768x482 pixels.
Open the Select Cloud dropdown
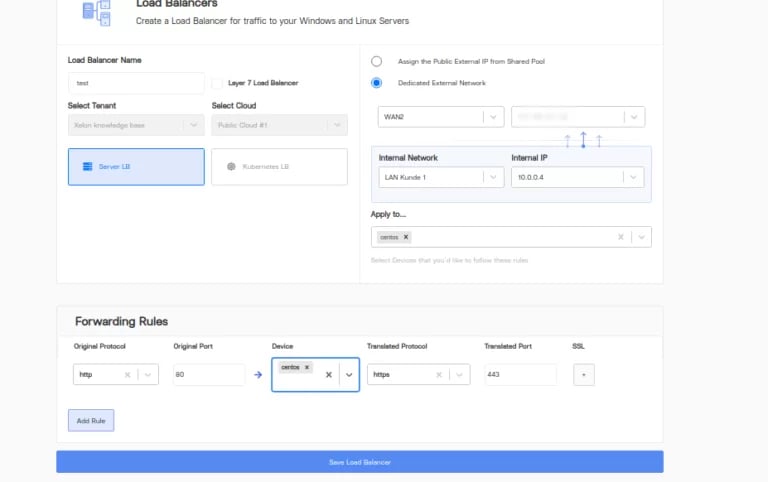tap(280, 125)
